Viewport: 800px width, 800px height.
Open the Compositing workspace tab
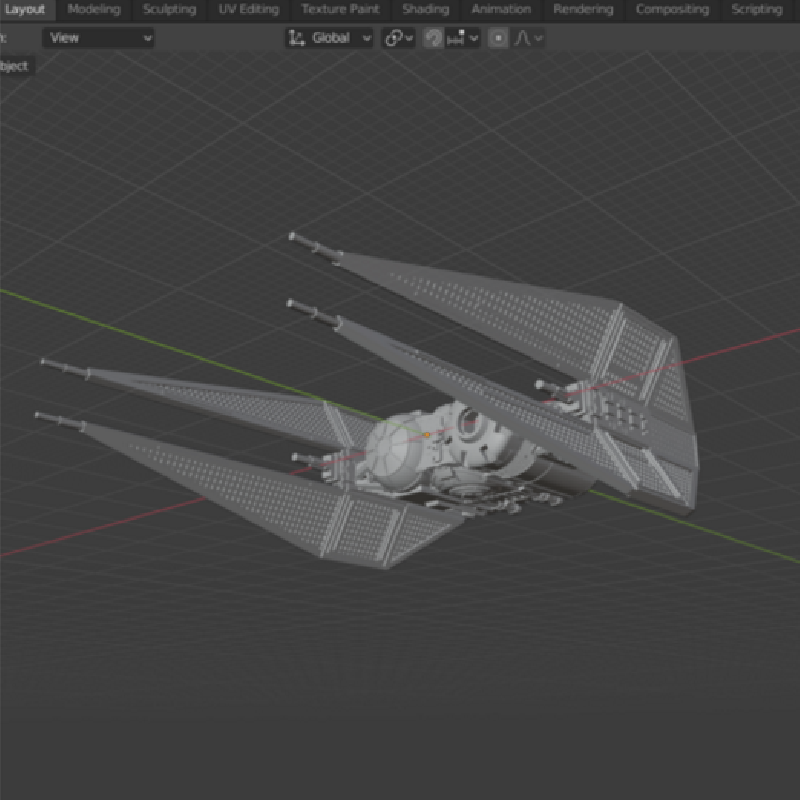[x=672, y=9]
